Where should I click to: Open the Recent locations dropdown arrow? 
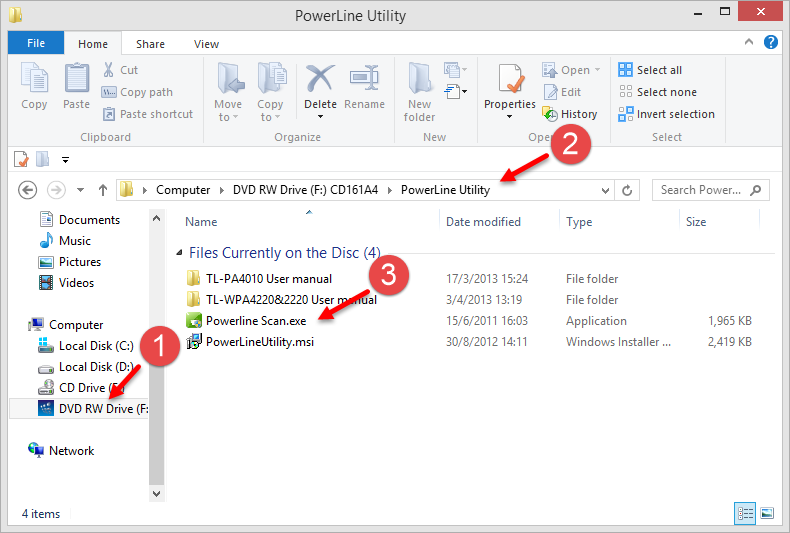pos(80,190)
